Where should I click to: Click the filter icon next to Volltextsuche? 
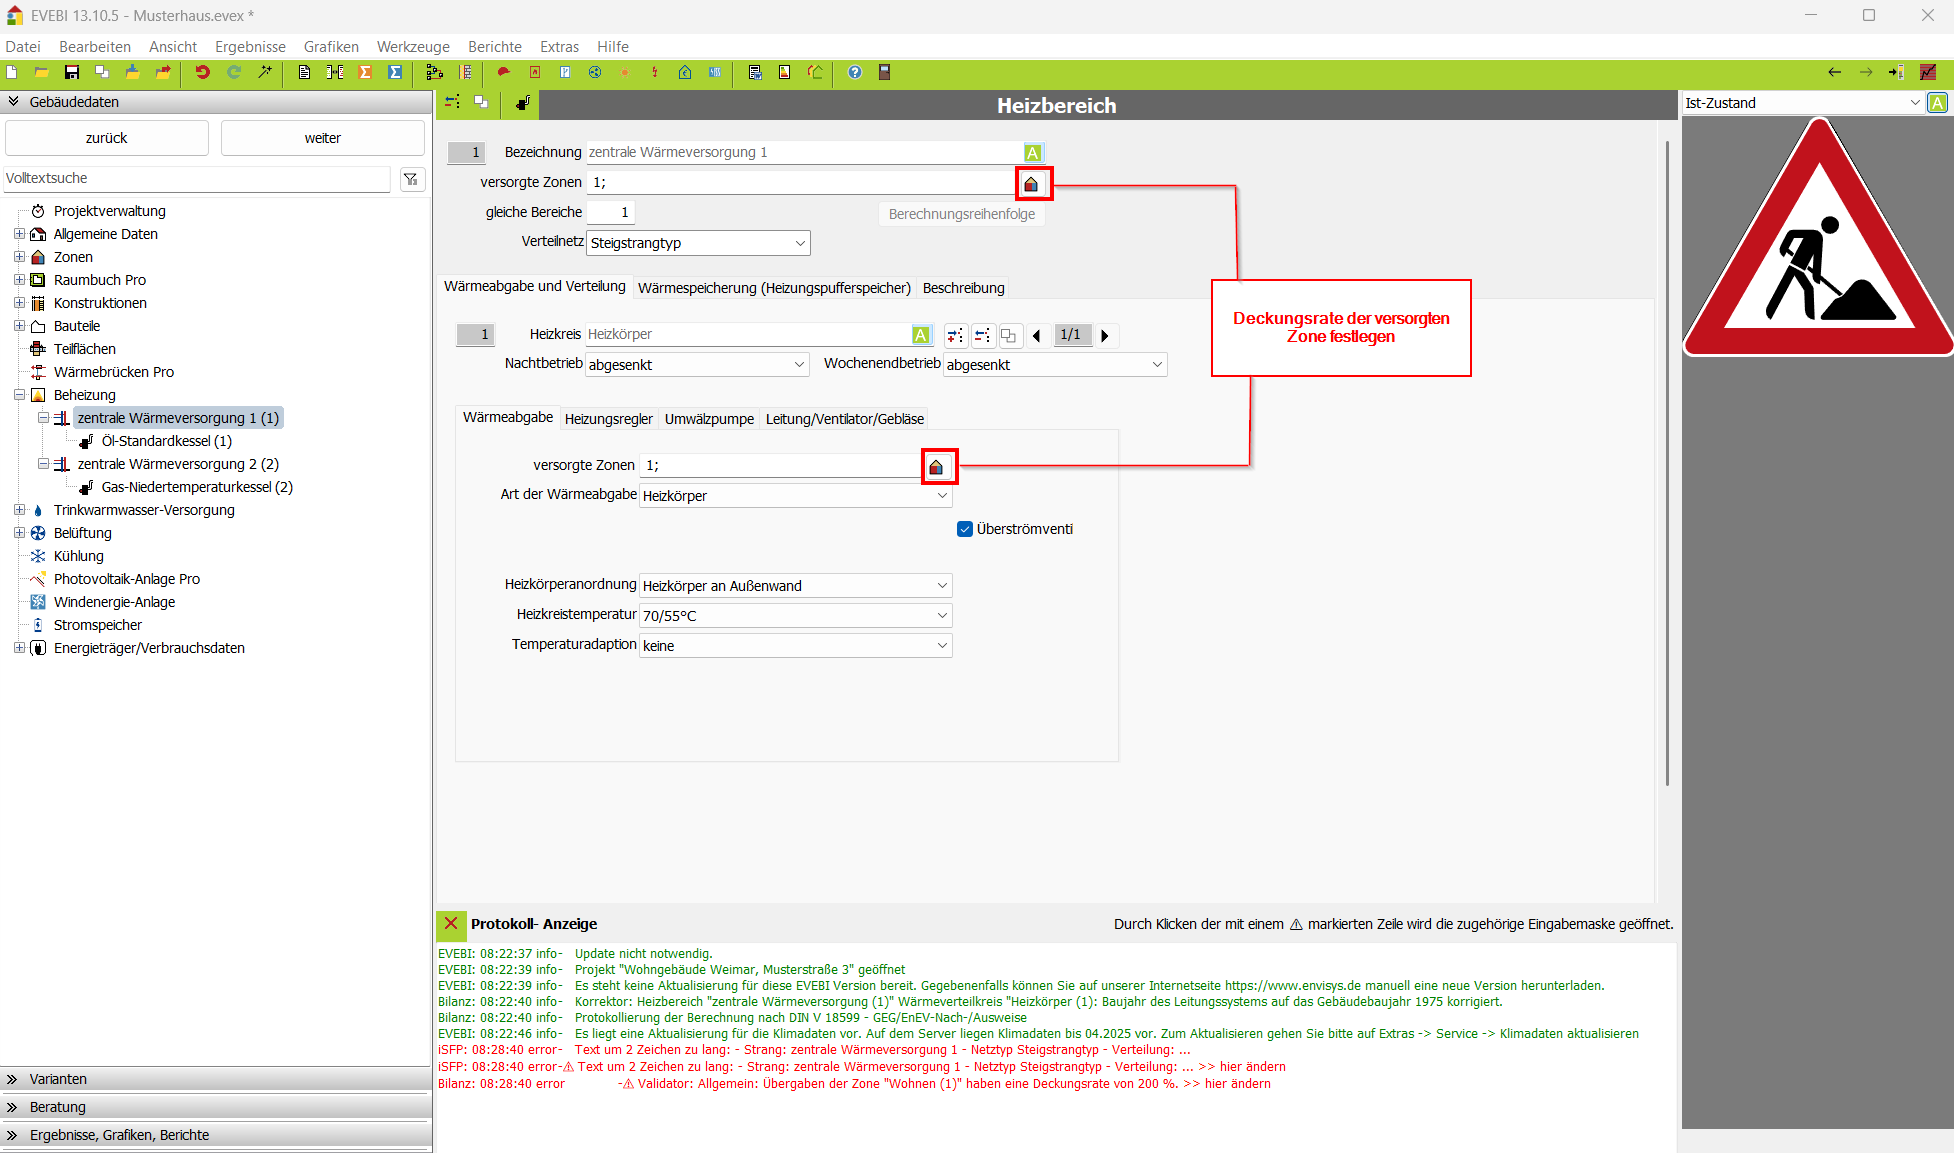tap(411, 179)
